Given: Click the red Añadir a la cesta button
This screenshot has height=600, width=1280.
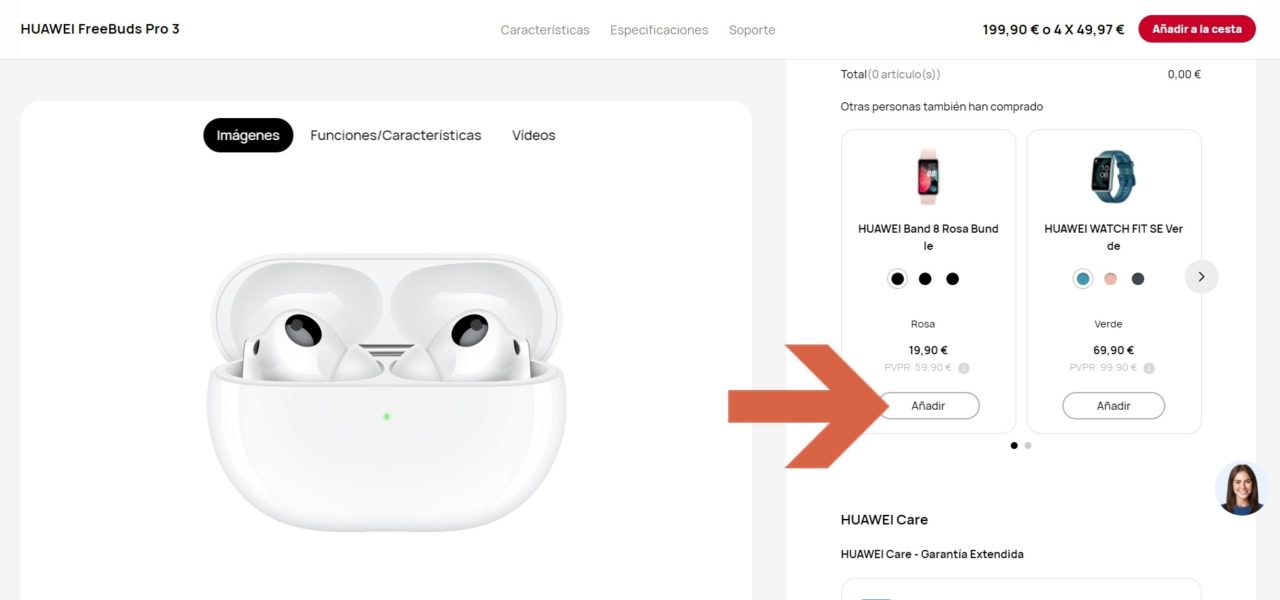Looking at the screenshot, I should point(1197,29).
